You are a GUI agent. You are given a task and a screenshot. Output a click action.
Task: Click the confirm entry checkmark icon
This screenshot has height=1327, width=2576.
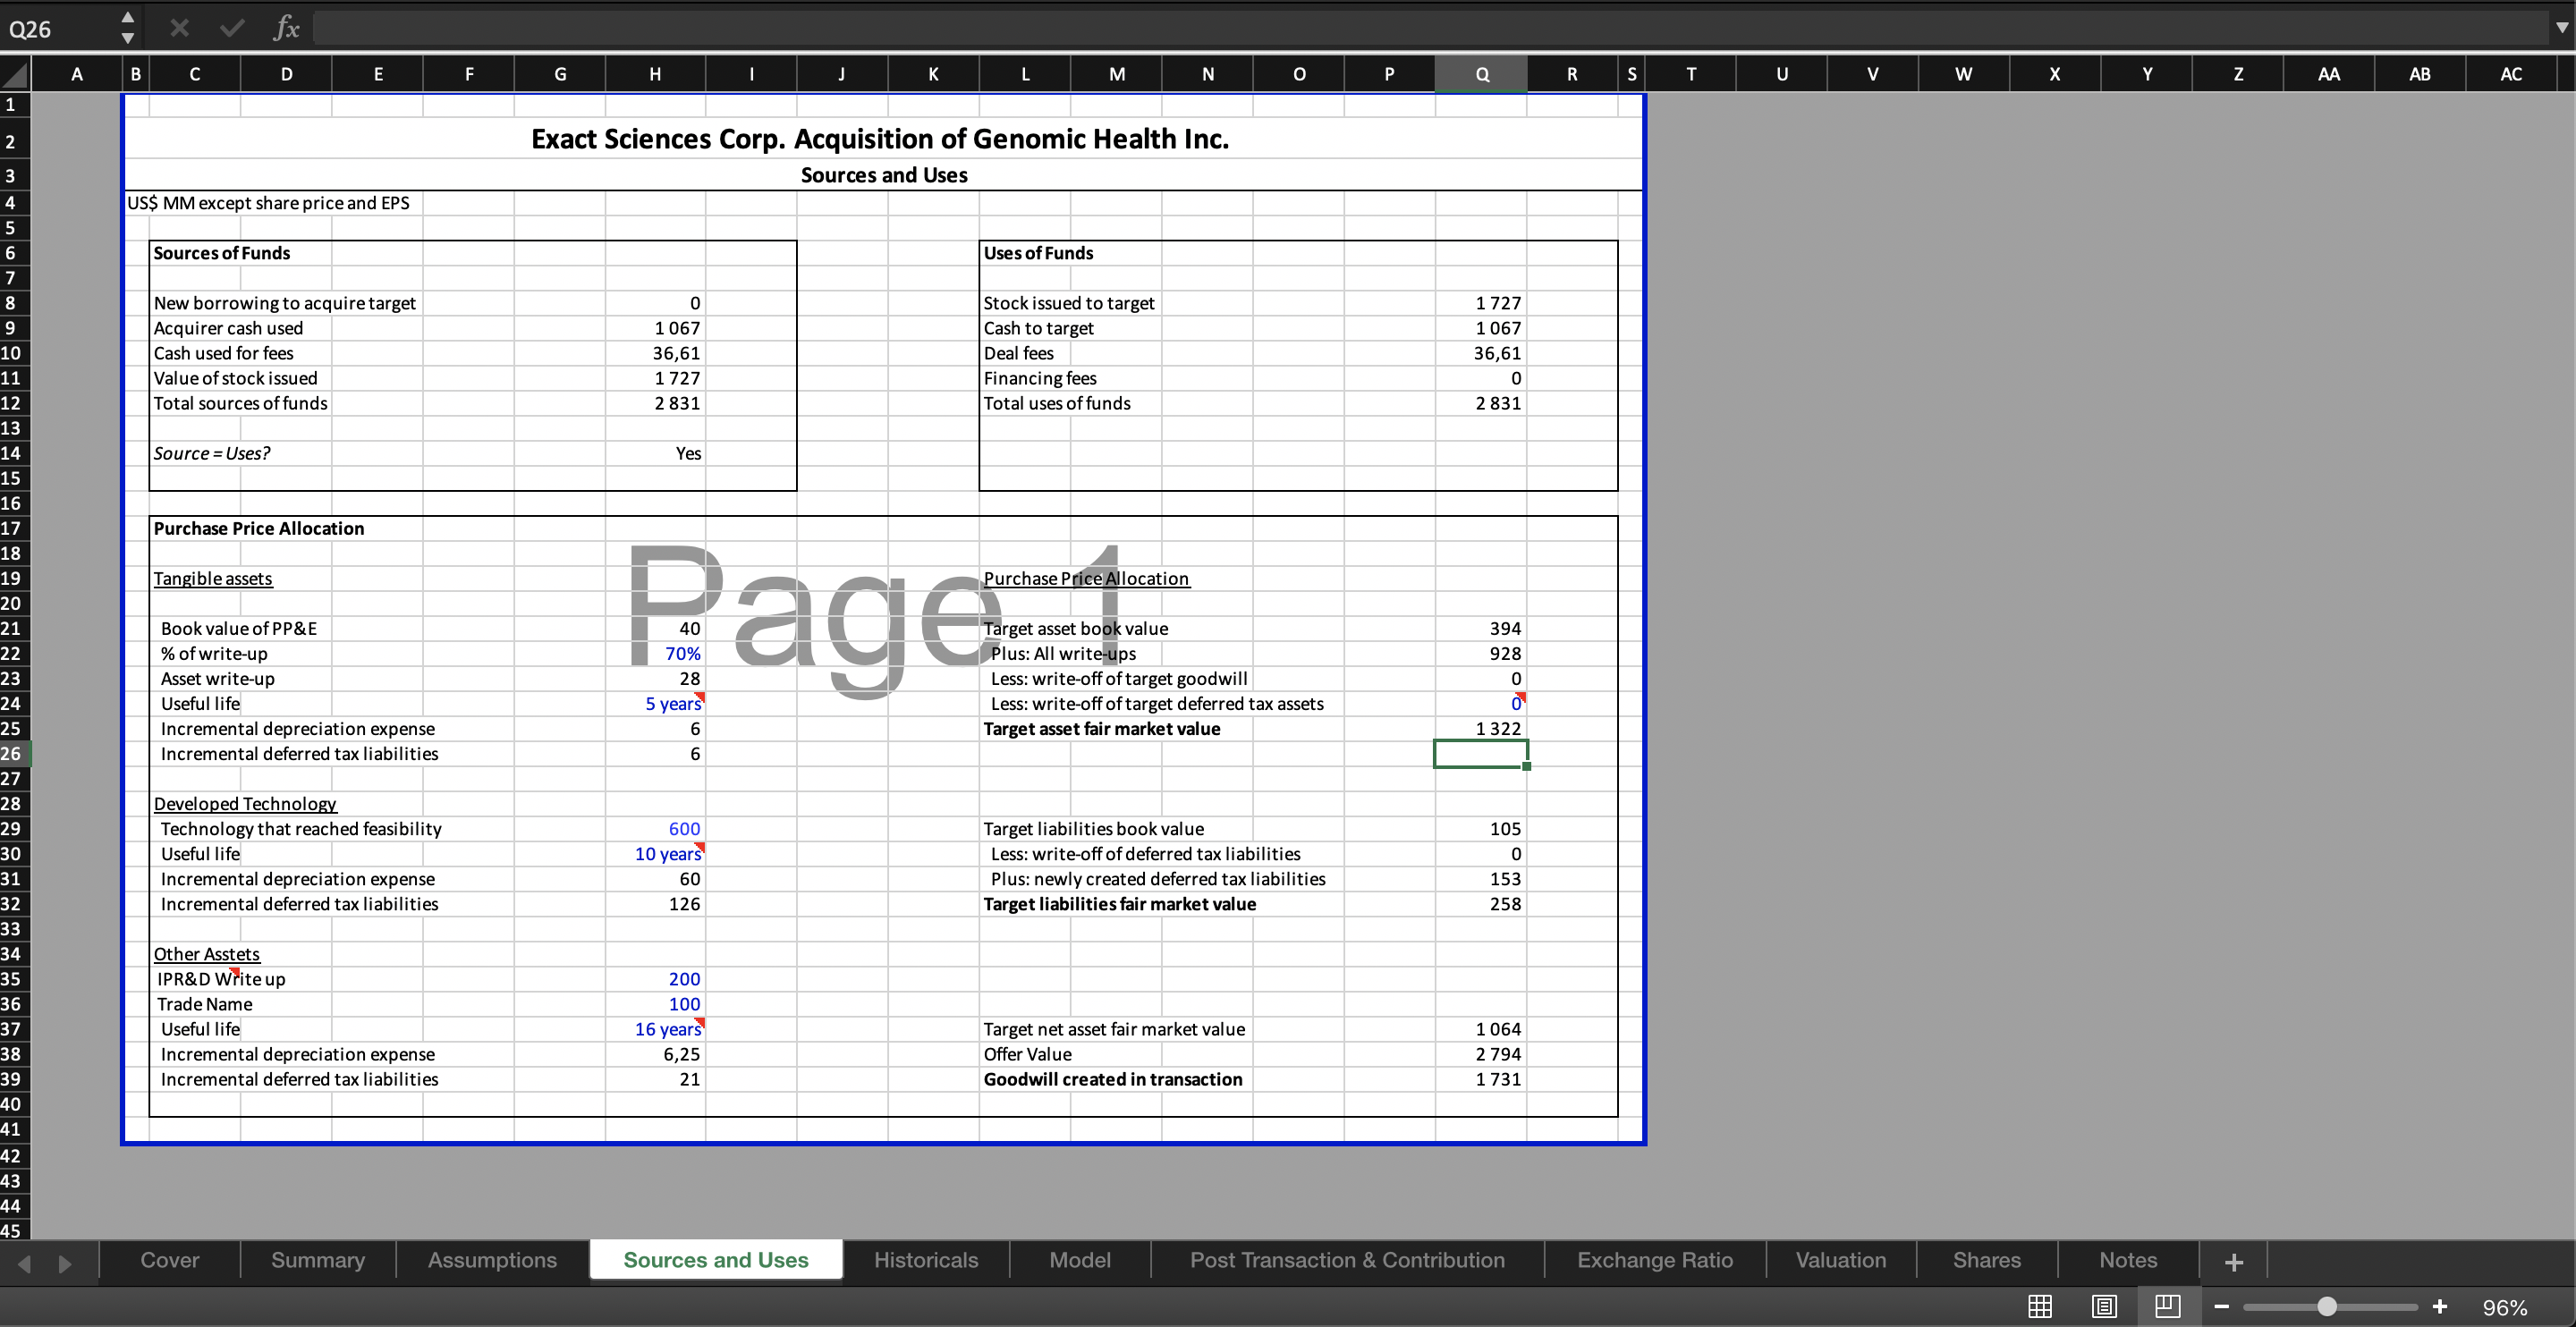232,28
